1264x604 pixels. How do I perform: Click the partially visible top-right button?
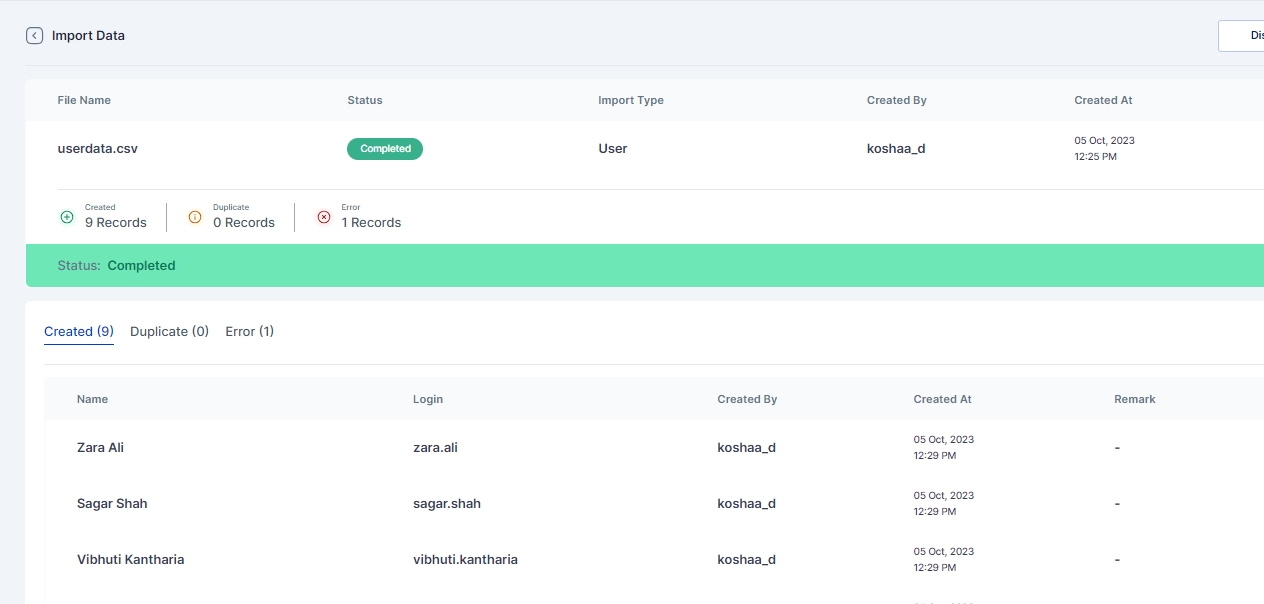tap(1241, 35)
